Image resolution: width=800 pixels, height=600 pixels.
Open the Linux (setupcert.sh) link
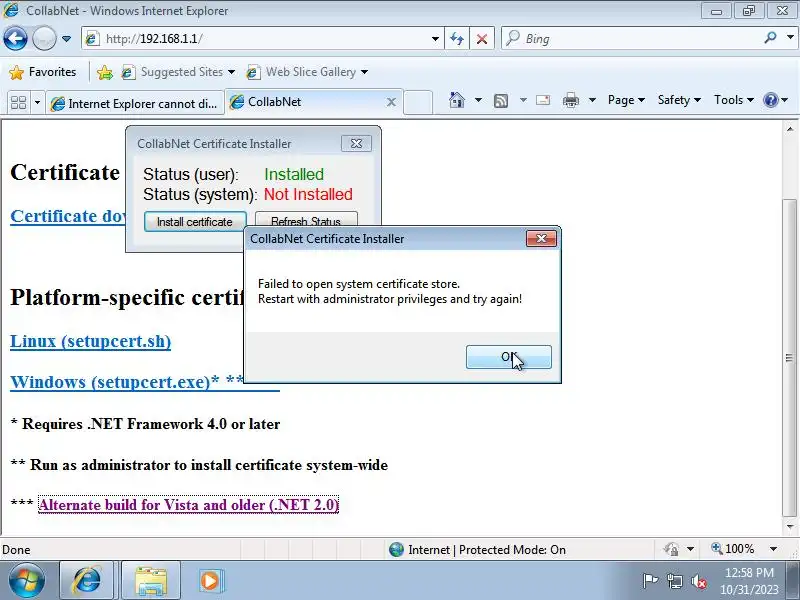(x=90, y=341)
